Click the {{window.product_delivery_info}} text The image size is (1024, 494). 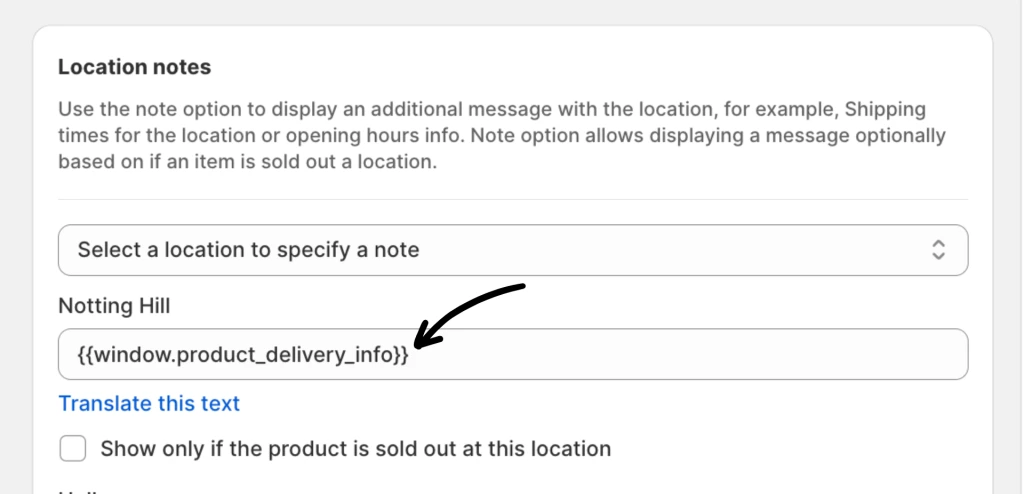click(243, 354)
